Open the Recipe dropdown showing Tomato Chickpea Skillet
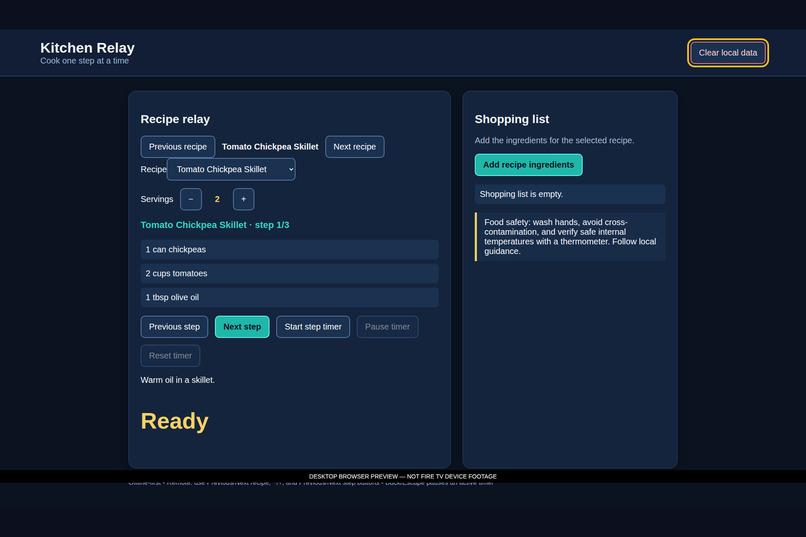 [x=231, y=170]
